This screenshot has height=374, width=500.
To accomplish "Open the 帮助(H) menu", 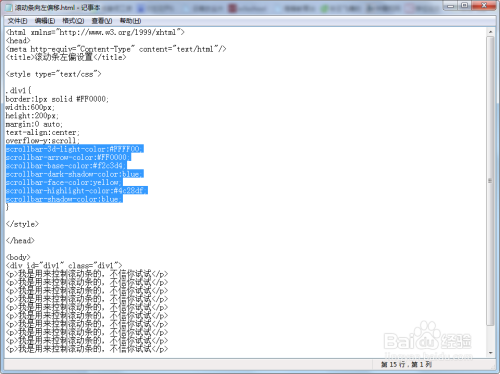I will (130, 21).
